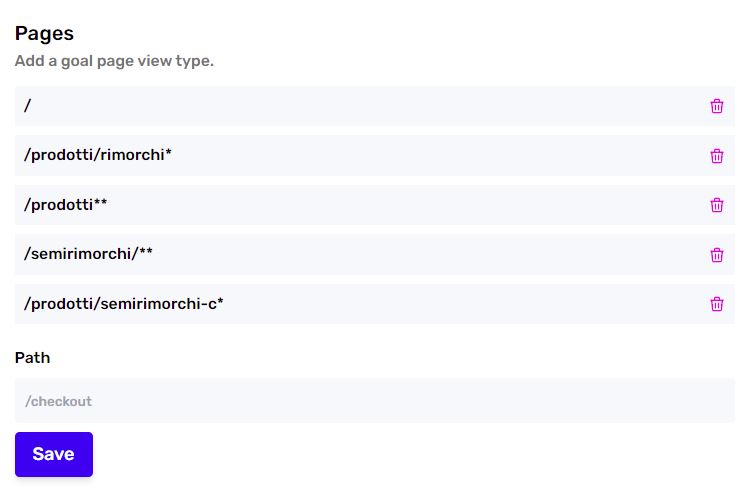Remove /prodotti/semirimorchi-c* using trash icon
This screenshot has height=494, width=750.
point(716,304)
